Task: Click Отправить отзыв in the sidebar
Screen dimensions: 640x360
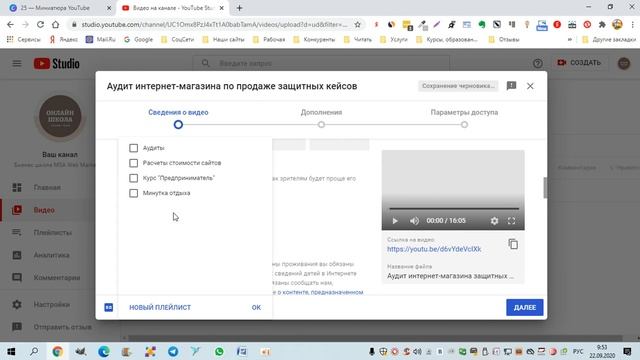Action: pyautogui.click(x=47, y=327)
